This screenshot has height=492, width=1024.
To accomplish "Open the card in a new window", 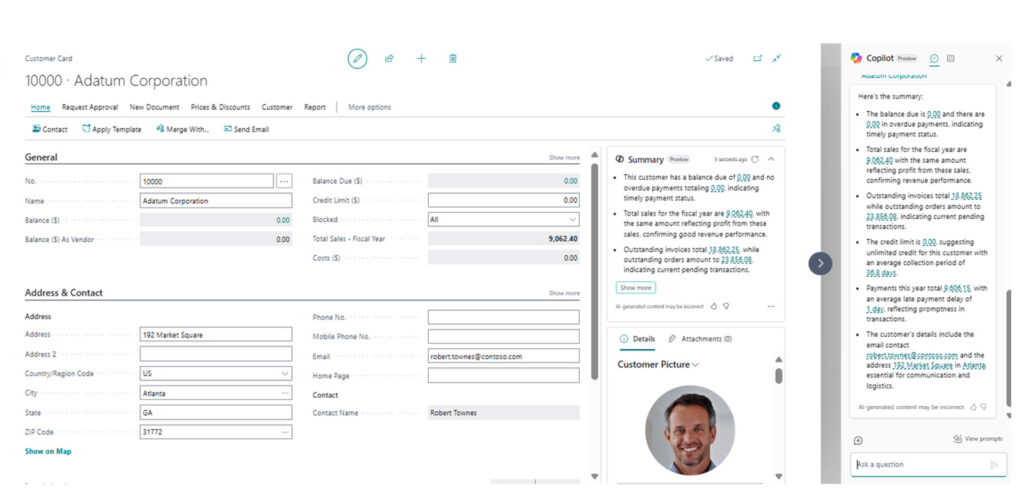I will tap(758, 58).
